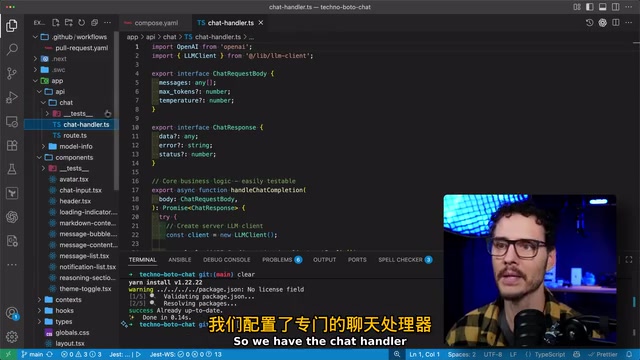
Task: Create a new folder in the Explorer
Action: [69, 23]
